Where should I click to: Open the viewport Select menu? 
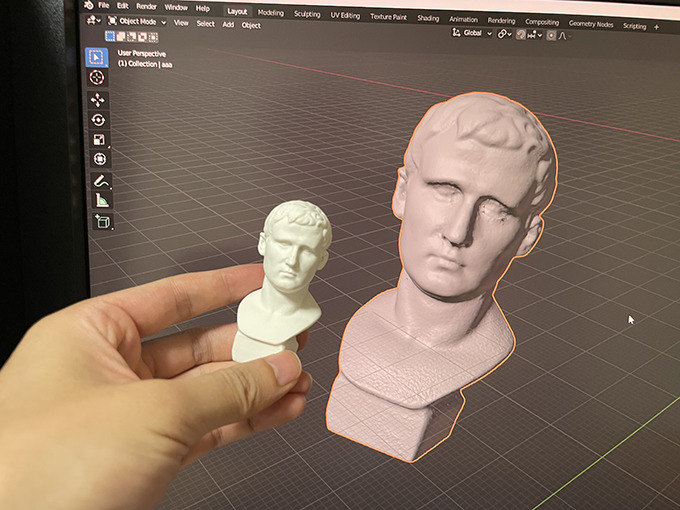(206, 23)
